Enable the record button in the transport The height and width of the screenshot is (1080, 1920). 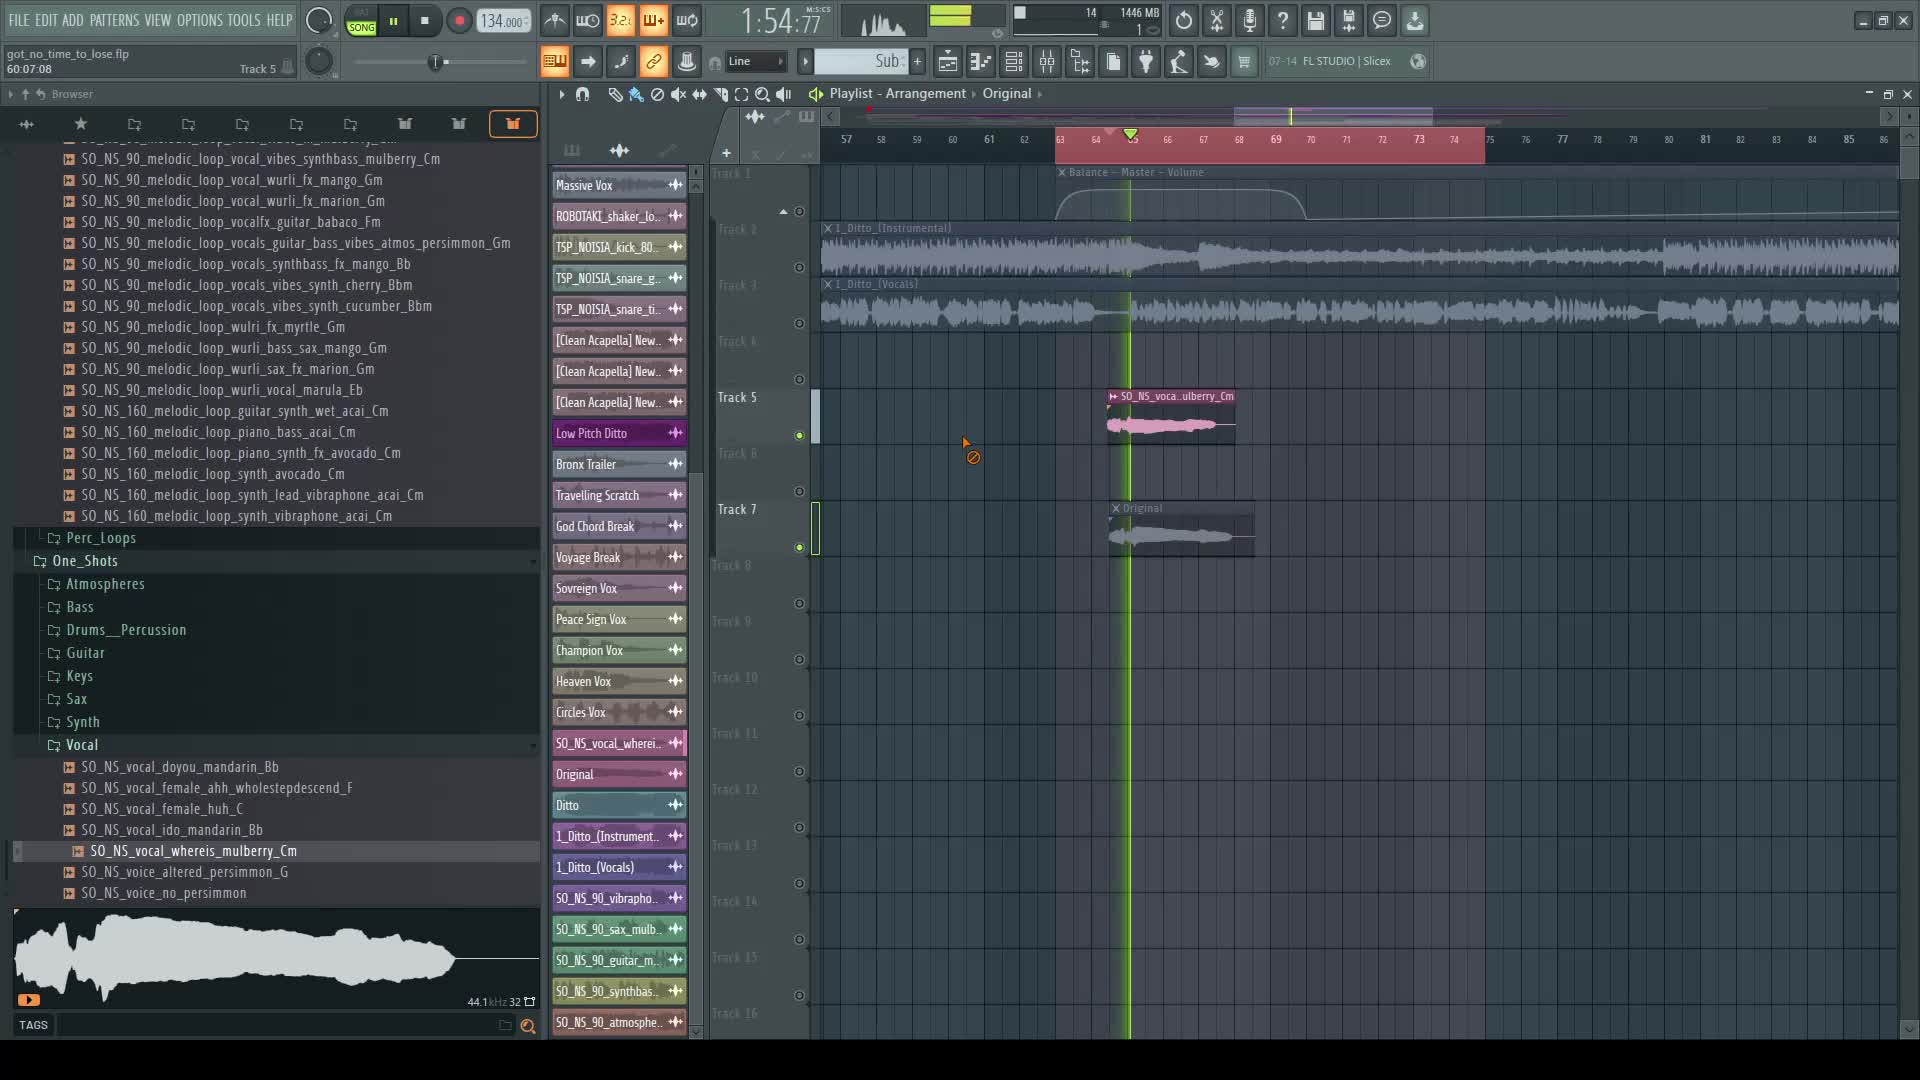(x=459, y=20)
